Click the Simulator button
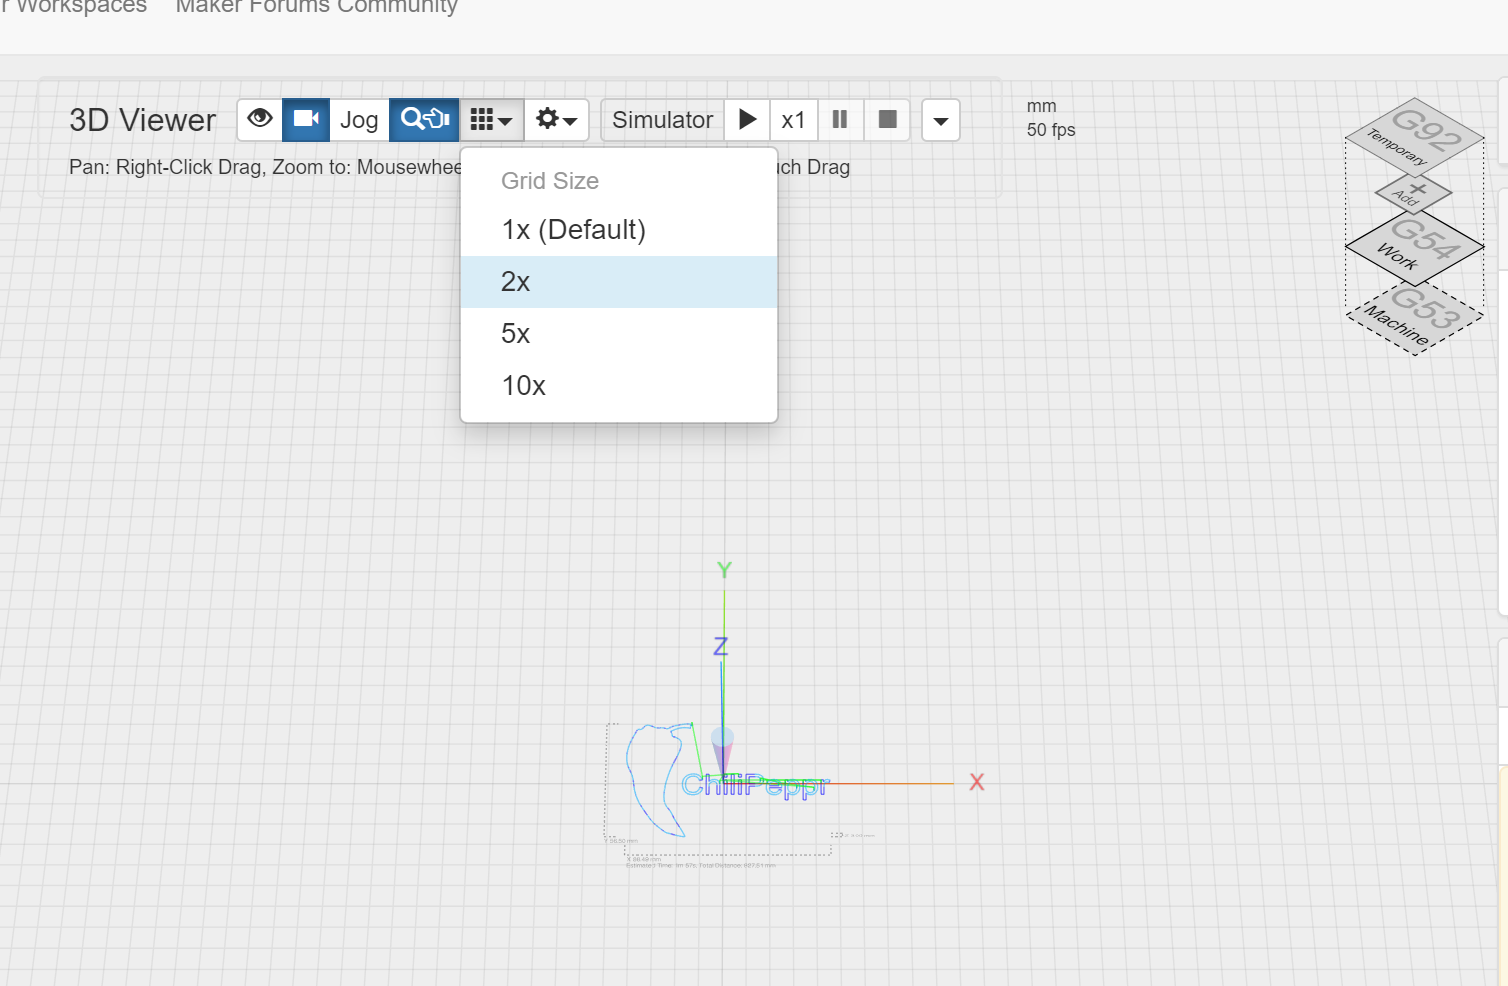This screenshot has width=1508, height=986. (662, 120)
